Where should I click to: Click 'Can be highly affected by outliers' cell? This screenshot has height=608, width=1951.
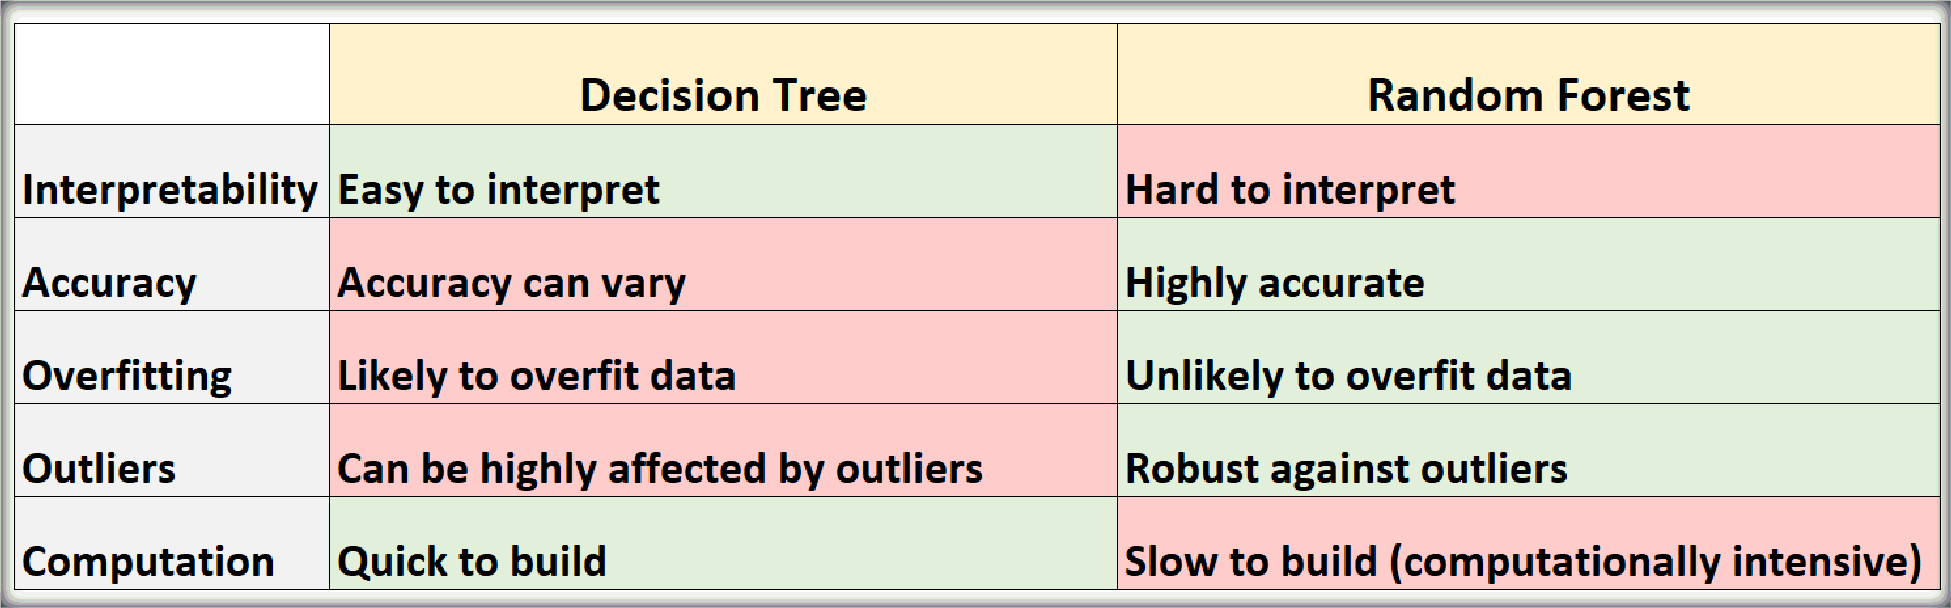click(723, 450)
